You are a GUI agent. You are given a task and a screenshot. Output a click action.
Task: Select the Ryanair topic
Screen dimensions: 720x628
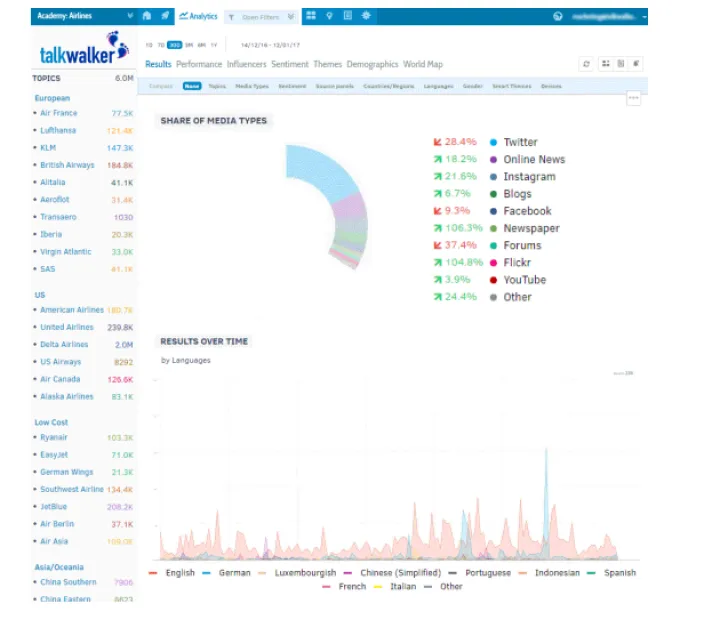54,437
